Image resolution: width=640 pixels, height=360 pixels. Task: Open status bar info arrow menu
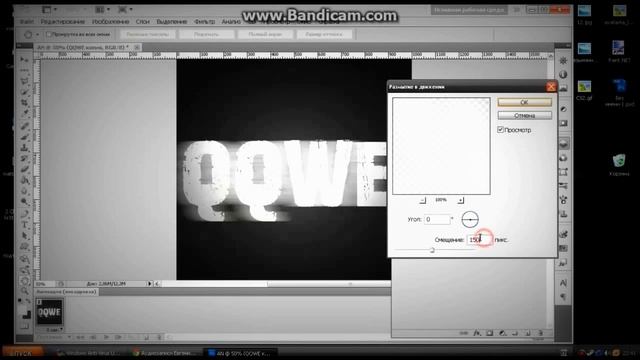pyautogui.click(x=149, y=283)
